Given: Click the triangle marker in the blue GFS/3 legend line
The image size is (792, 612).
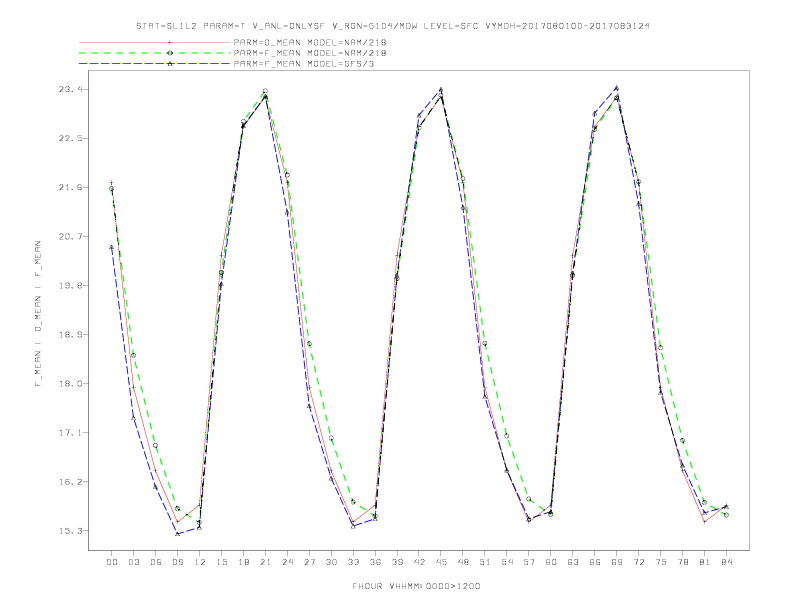Looking at the screenshot, I should [170, 64].
